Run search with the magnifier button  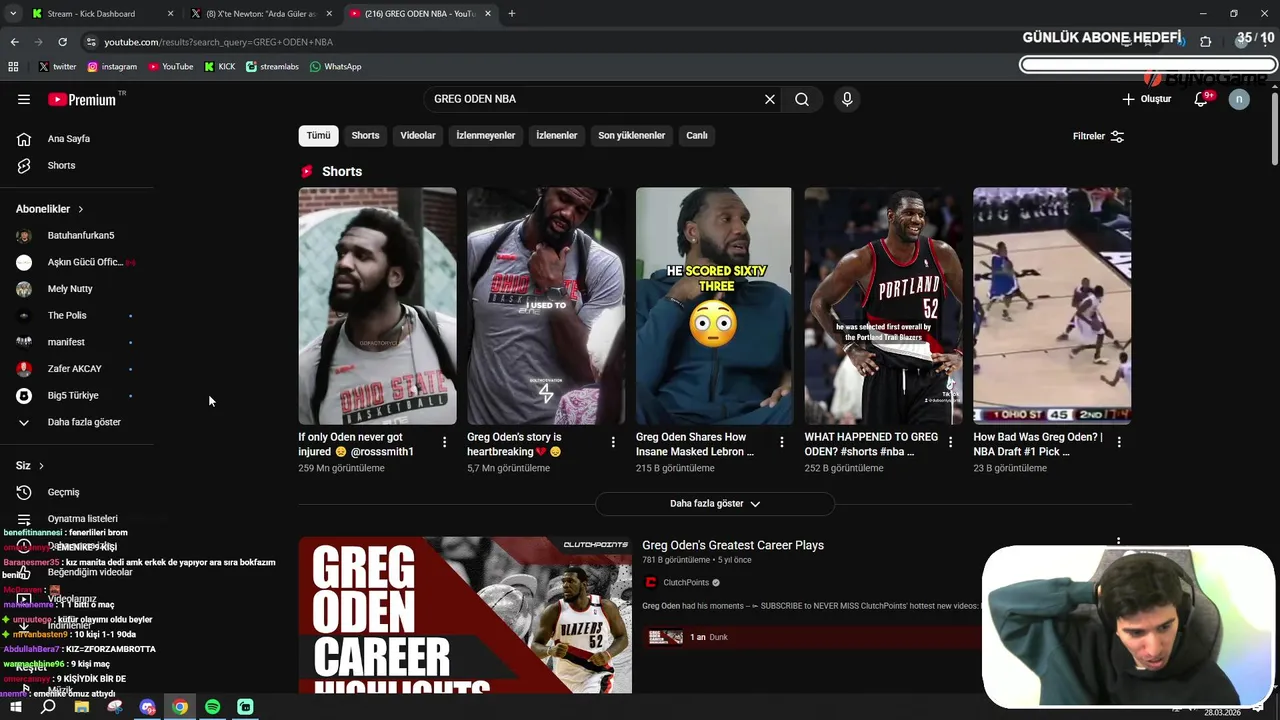point(802,99)
